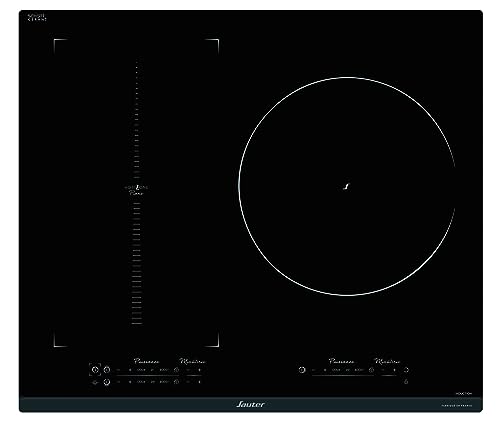Tap the right round zone power button
500x422 pixels.
(x=302, y=370)
